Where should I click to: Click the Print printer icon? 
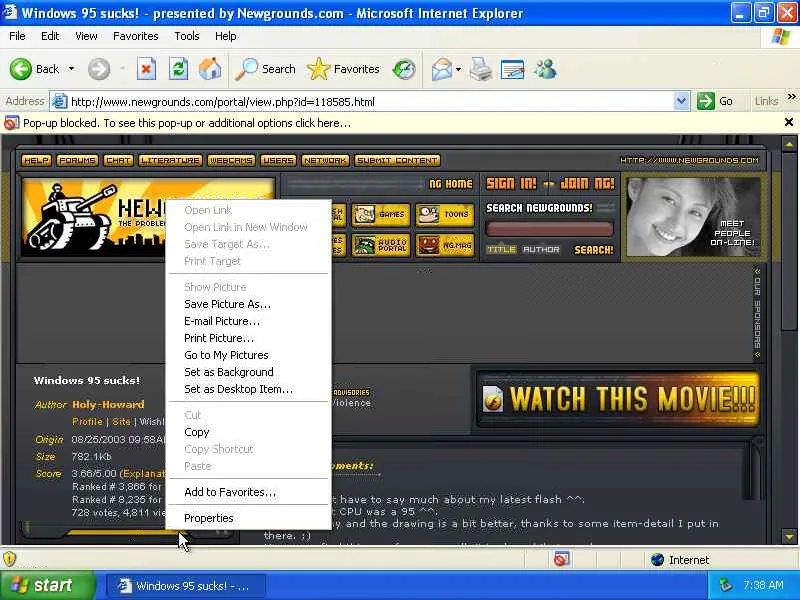[x=481, y=69]
